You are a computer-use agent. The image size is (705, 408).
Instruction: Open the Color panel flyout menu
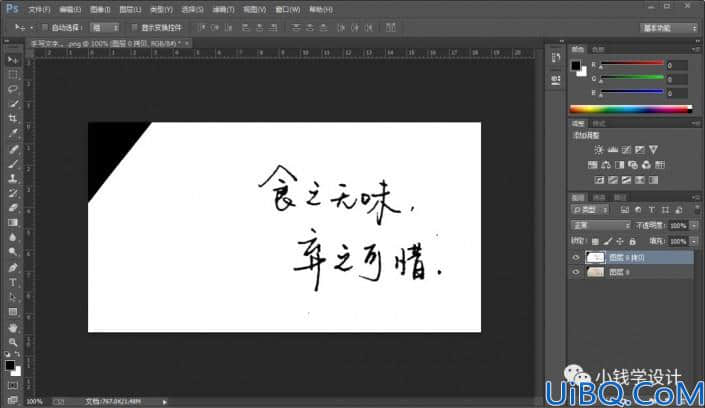pos(696,49)
